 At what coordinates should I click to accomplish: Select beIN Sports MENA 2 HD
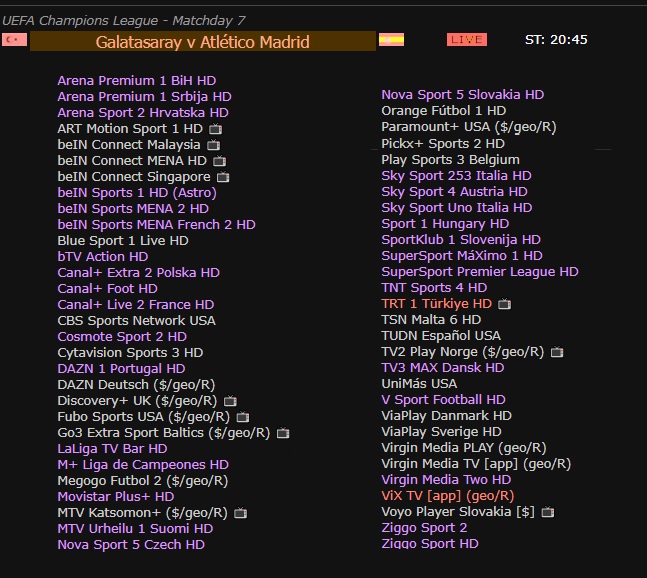tap(133, 209)
